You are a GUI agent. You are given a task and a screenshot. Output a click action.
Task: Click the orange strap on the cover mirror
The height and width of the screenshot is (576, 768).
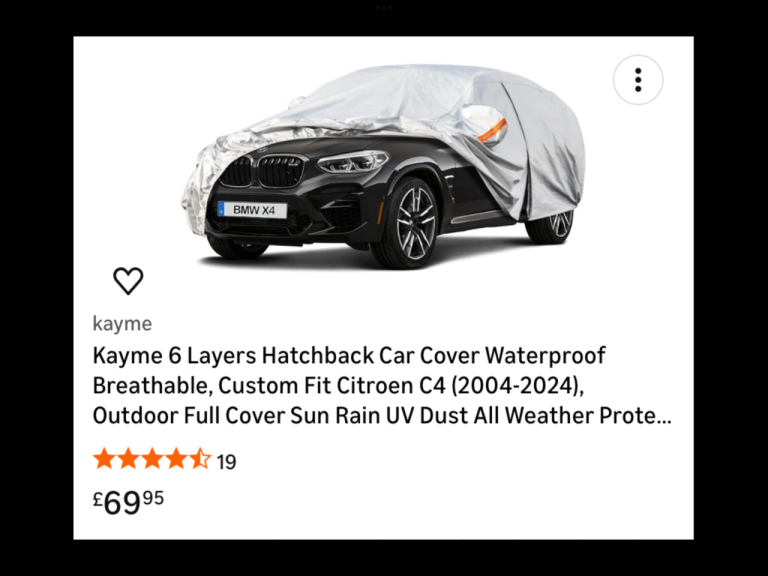pos(492,130)
